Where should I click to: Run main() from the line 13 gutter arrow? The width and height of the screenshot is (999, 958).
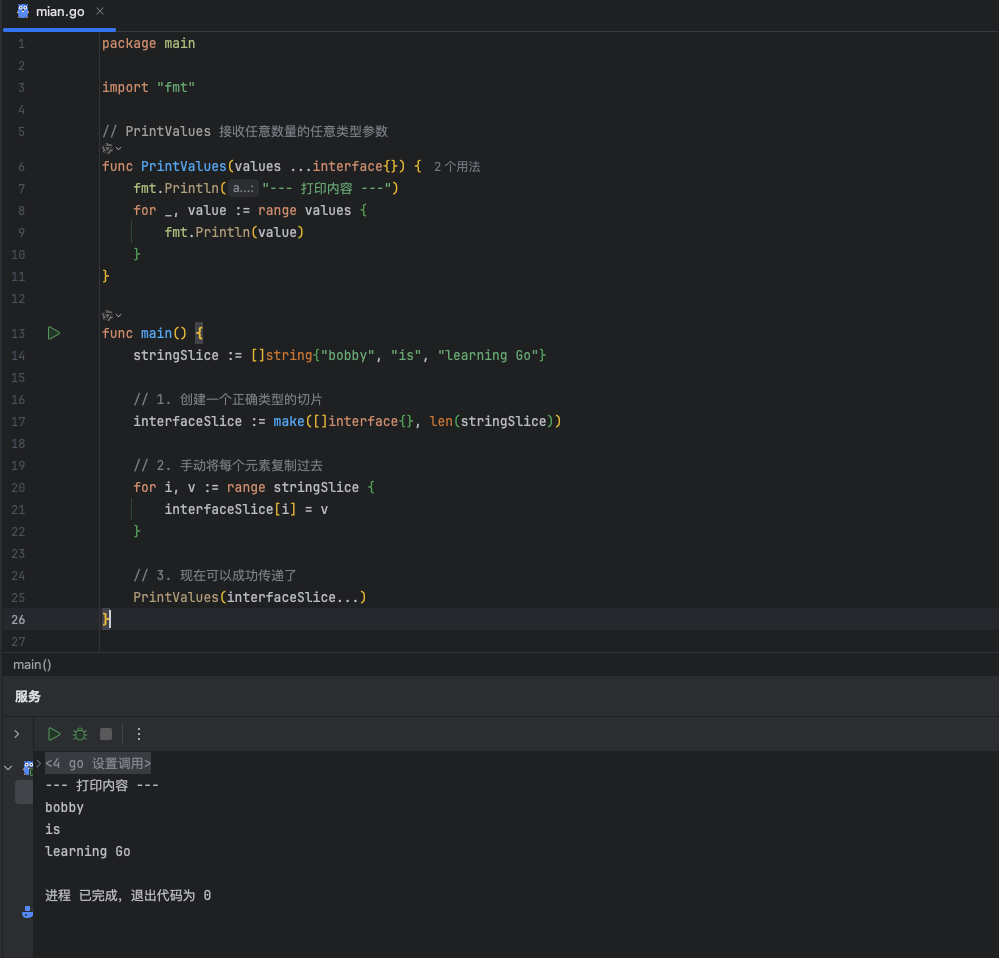[54, 333]
